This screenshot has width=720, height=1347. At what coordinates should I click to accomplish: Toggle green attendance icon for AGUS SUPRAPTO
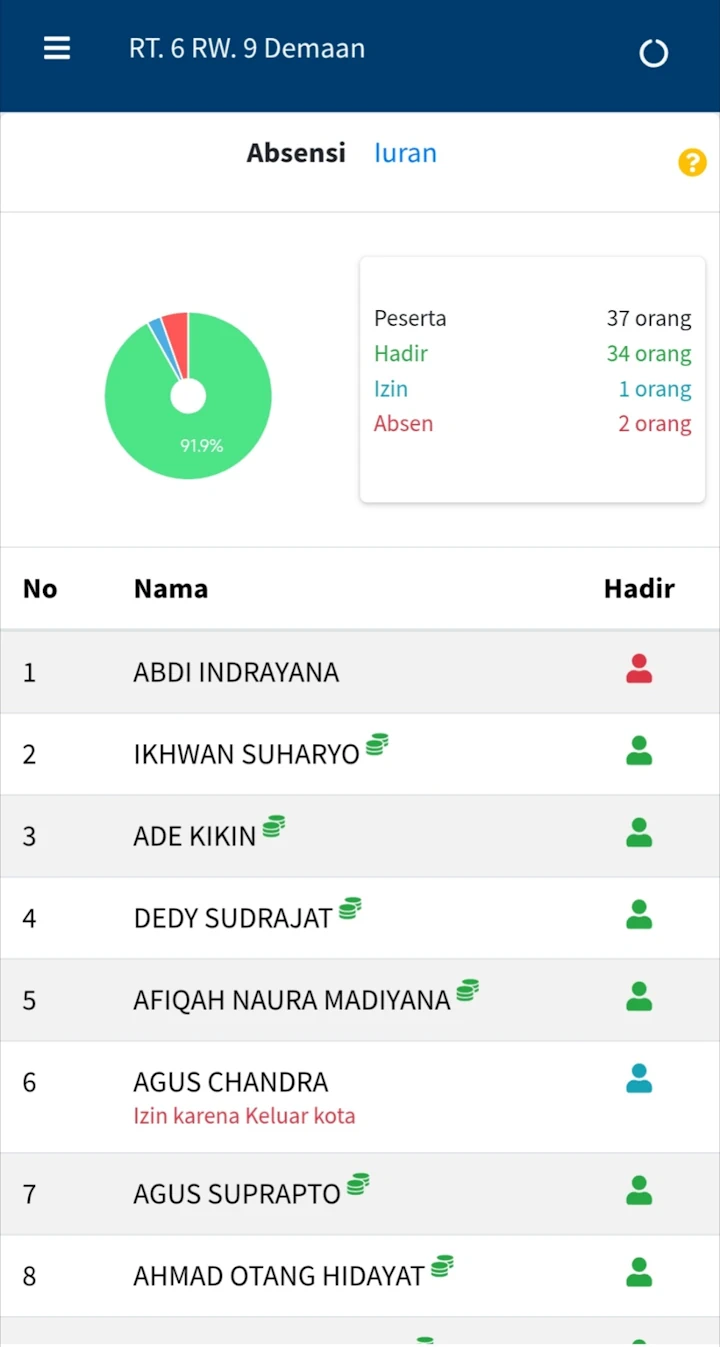click(639, 1190)
